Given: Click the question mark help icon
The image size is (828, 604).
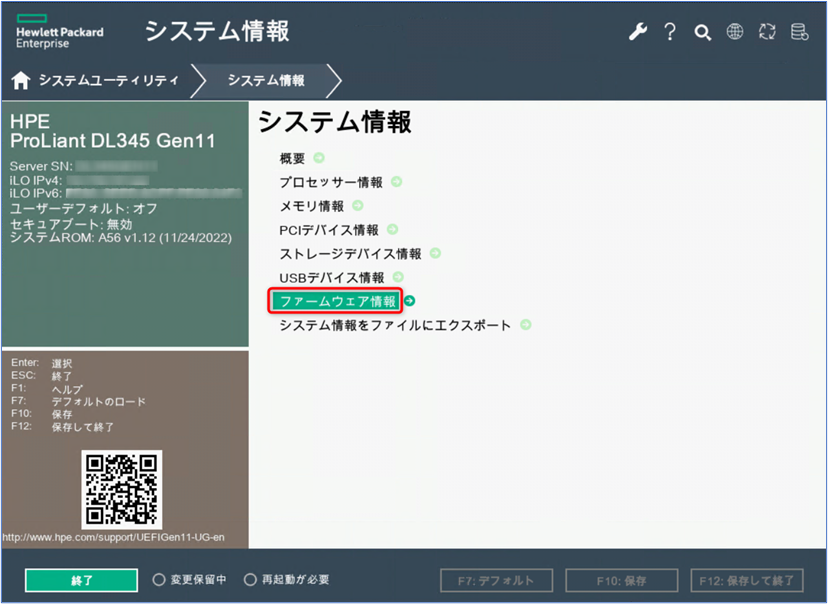Looking at the screenshot, I should (670, 31).
